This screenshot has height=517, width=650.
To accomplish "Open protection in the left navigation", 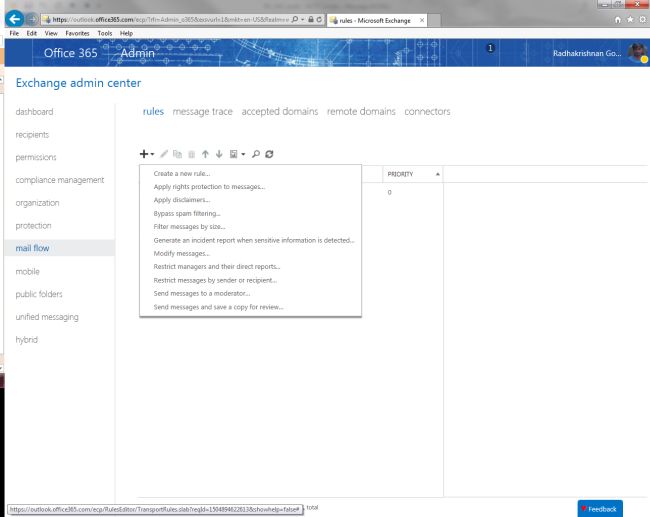I will point(34,226).
